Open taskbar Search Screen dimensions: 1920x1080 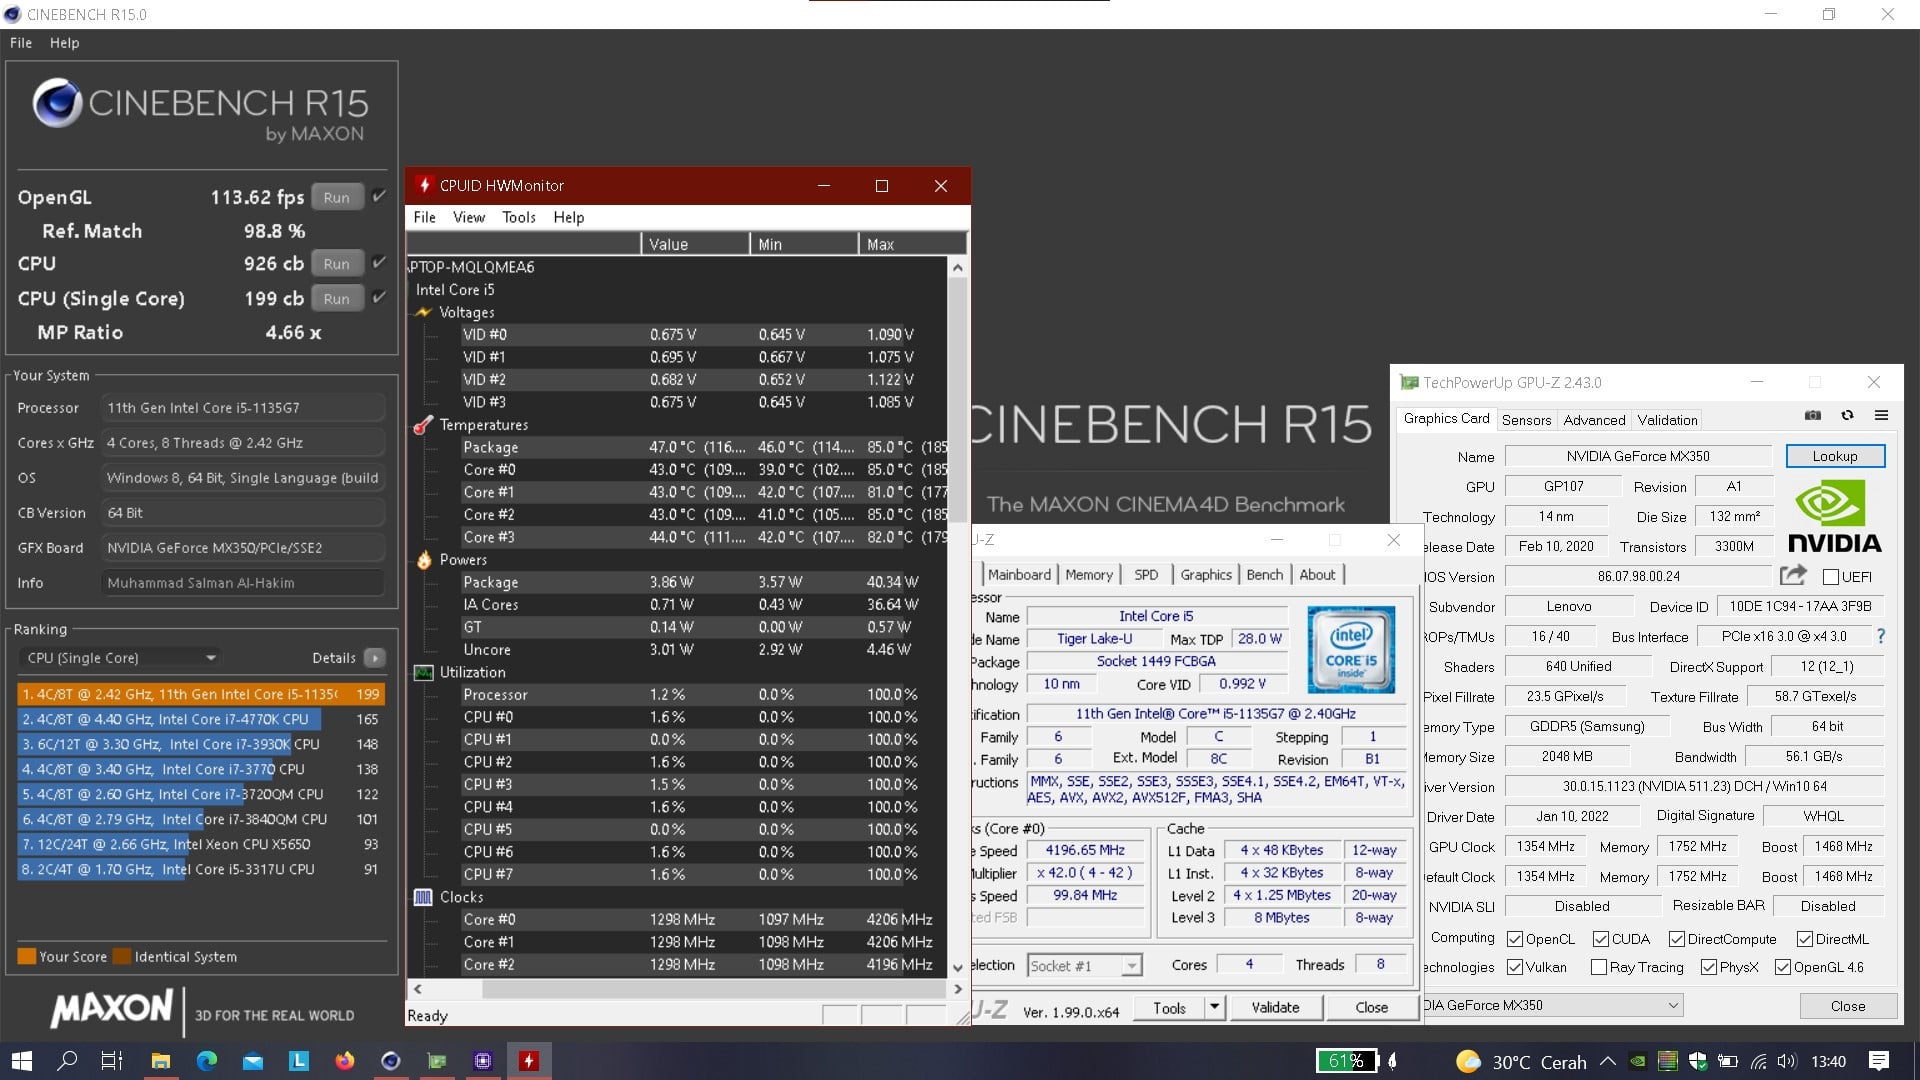point(67,1061)
